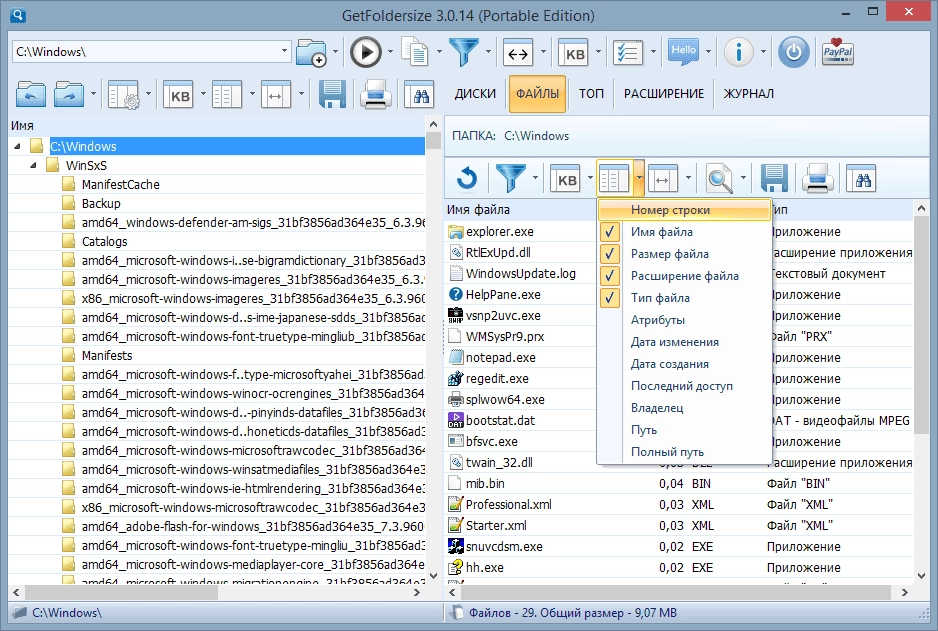
Task: Select the ФАЙЛЫ tab
Action: [x=537, y=94]
